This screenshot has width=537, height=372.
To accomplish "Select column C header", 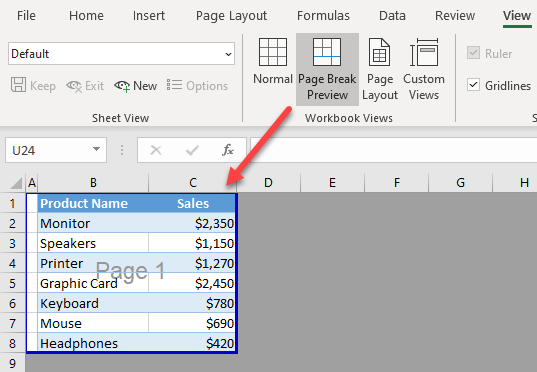I will click(x=193, y=183).
